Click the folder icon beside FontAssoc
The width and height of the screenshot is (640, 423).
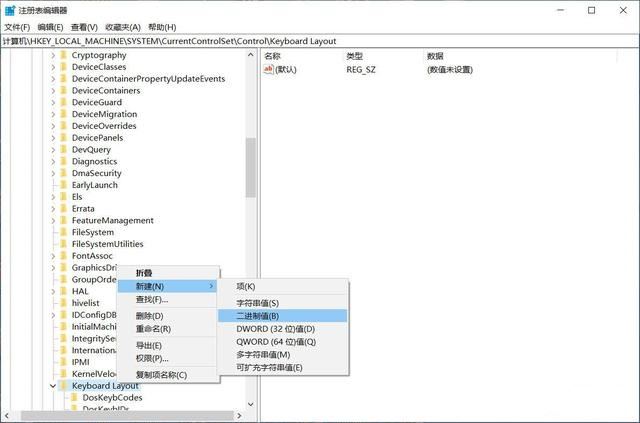63,255
